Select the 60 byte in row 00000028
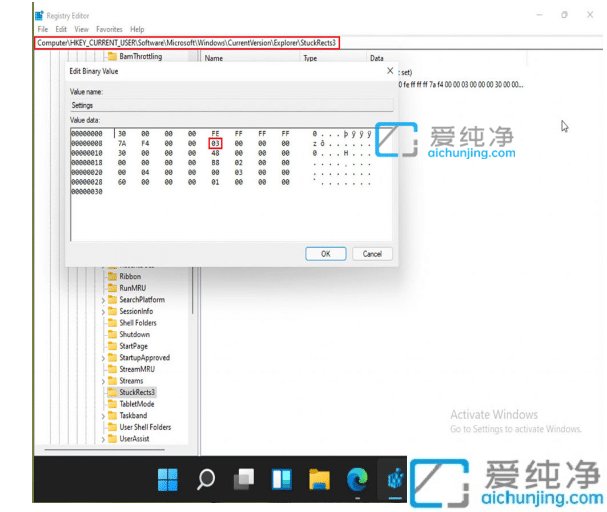This screenshot has height=512, width=607. tap(122, 182)
